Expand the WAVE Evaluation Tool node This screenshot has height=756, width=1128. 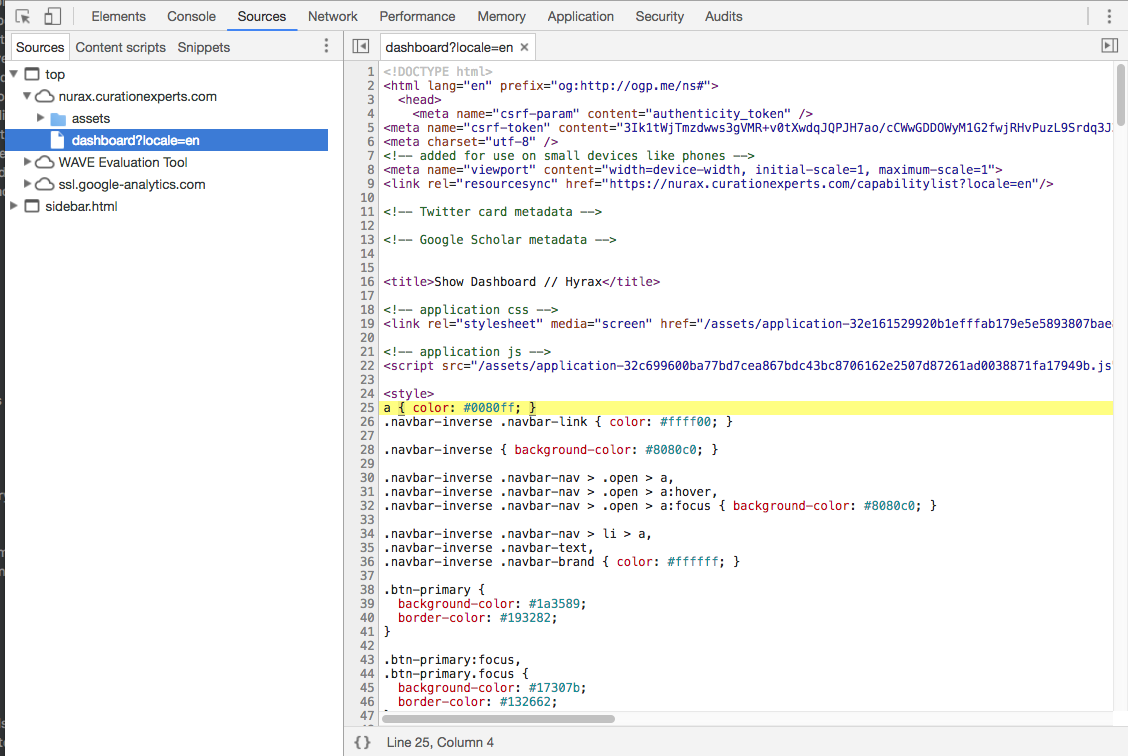pyautogui.click(x=27, y=162)
